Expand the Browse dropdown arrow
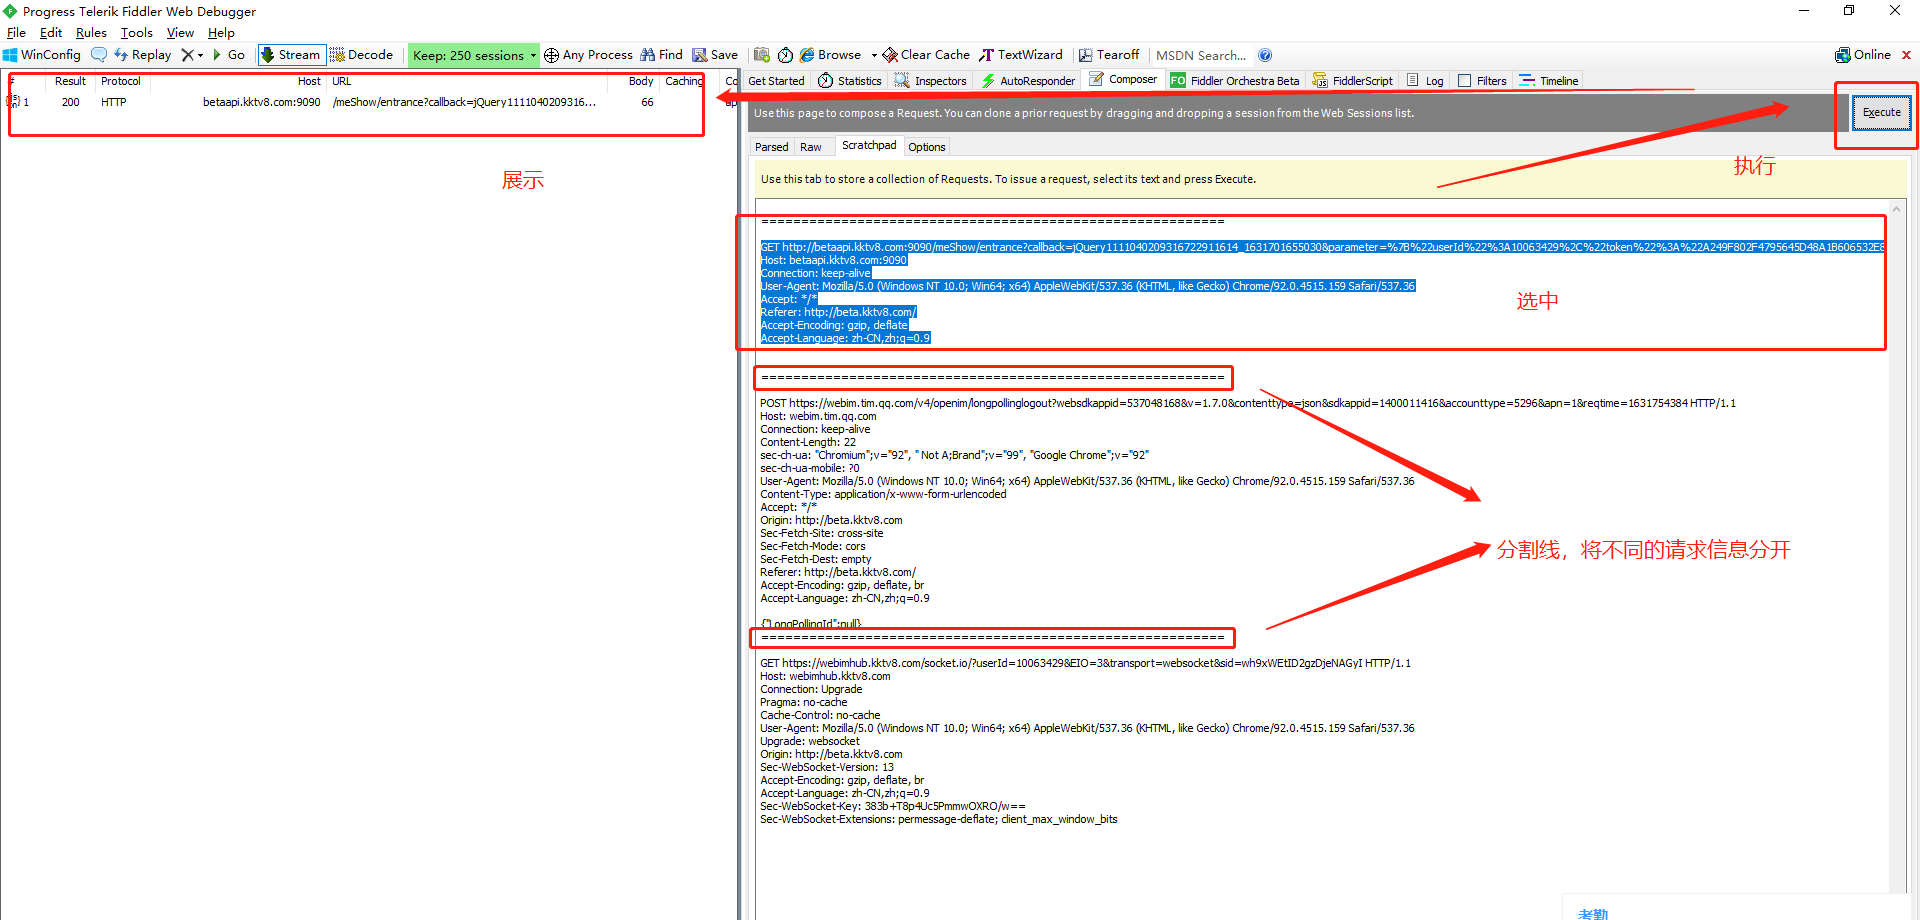Viewport: 1920px width, 920px height. 874,55
